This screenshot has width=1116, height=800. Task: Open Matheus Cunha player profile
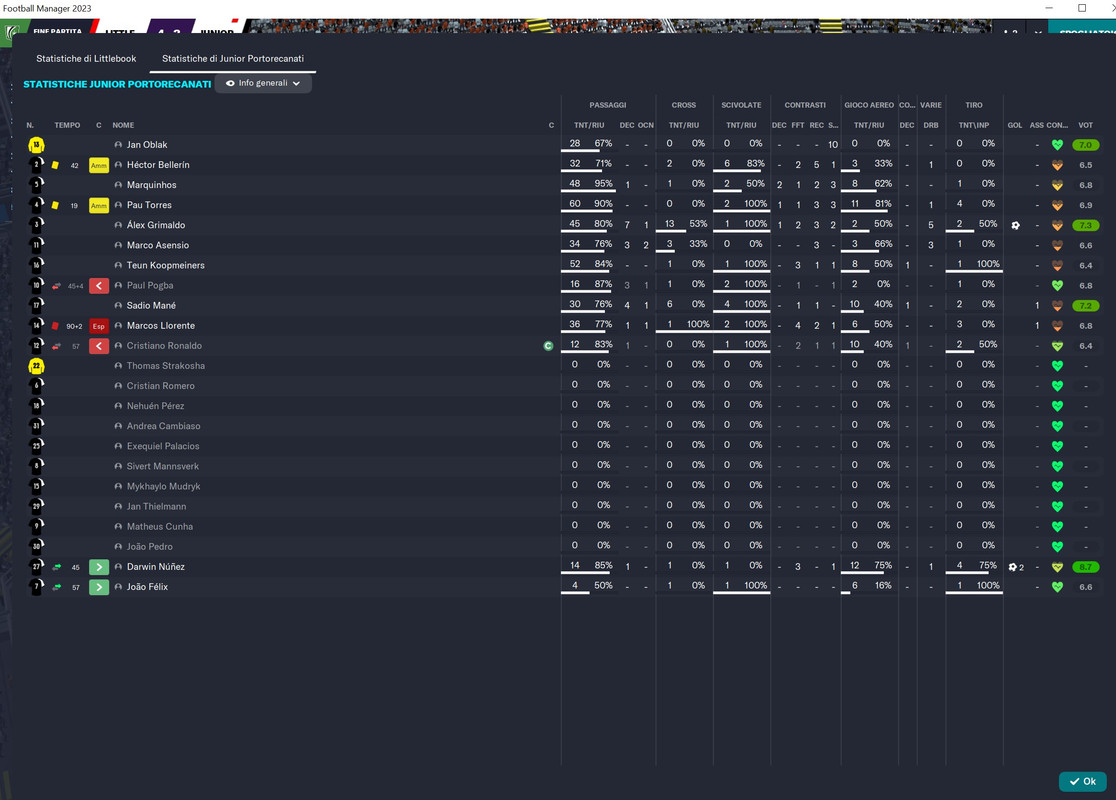point(159,527)
